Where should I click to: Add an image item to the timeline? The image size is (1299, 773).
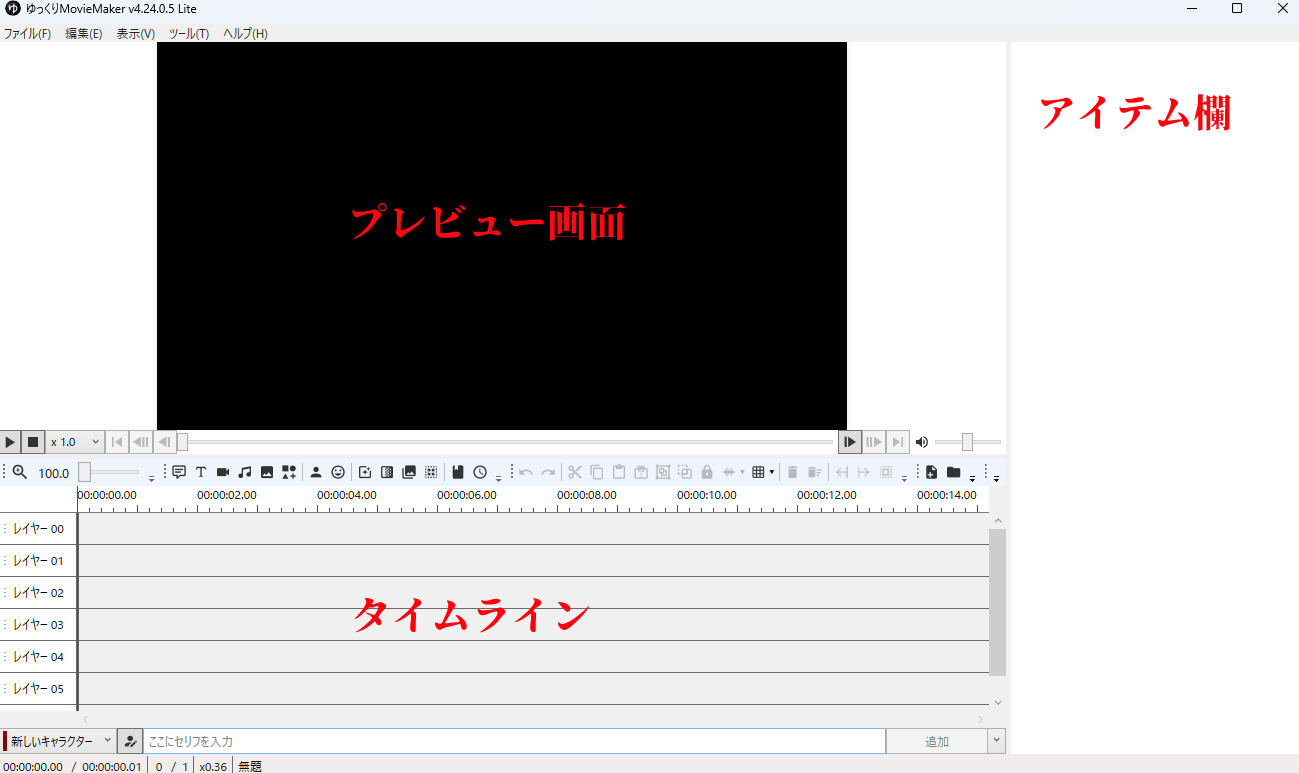266,471
